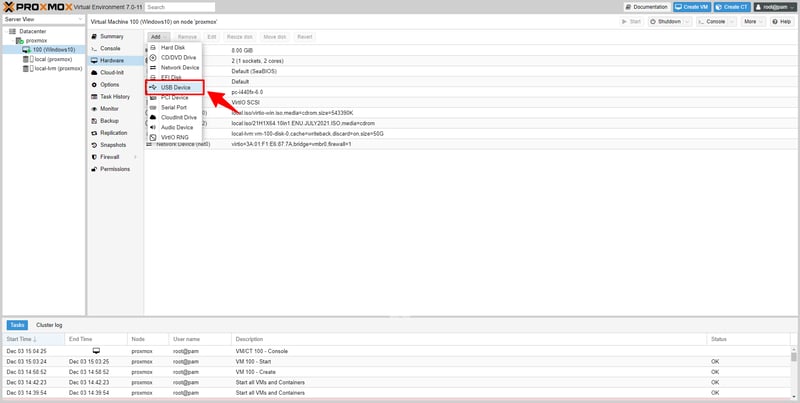Image resolution: width=800 pixels, height=403 pixels.
Task: Open the Server View dropdown
Action: pyautogui.click(x=41, y=19)
